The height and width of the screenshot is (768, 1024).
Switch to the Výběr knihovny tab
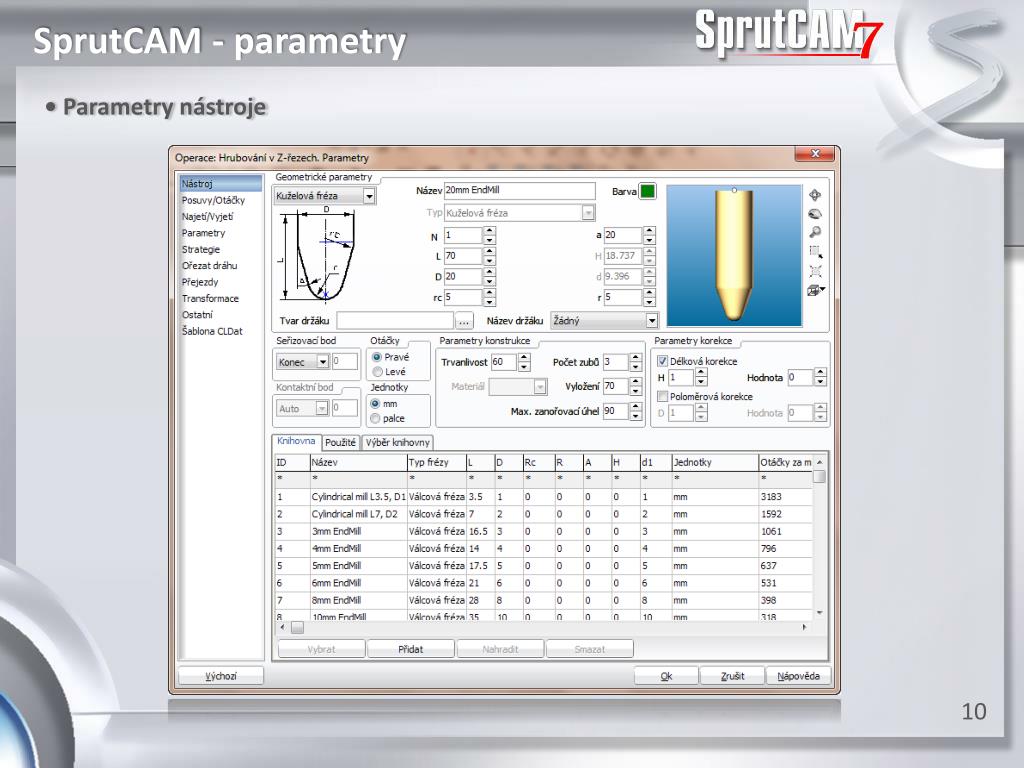398,443
